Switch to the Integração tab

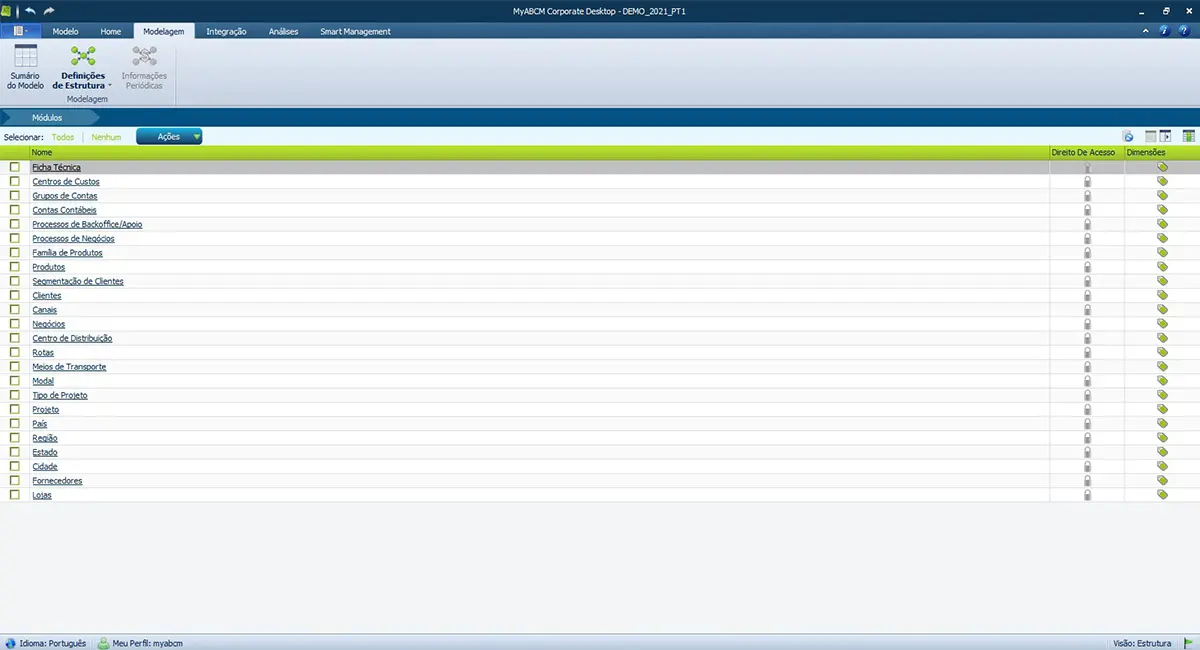point(226,31)
